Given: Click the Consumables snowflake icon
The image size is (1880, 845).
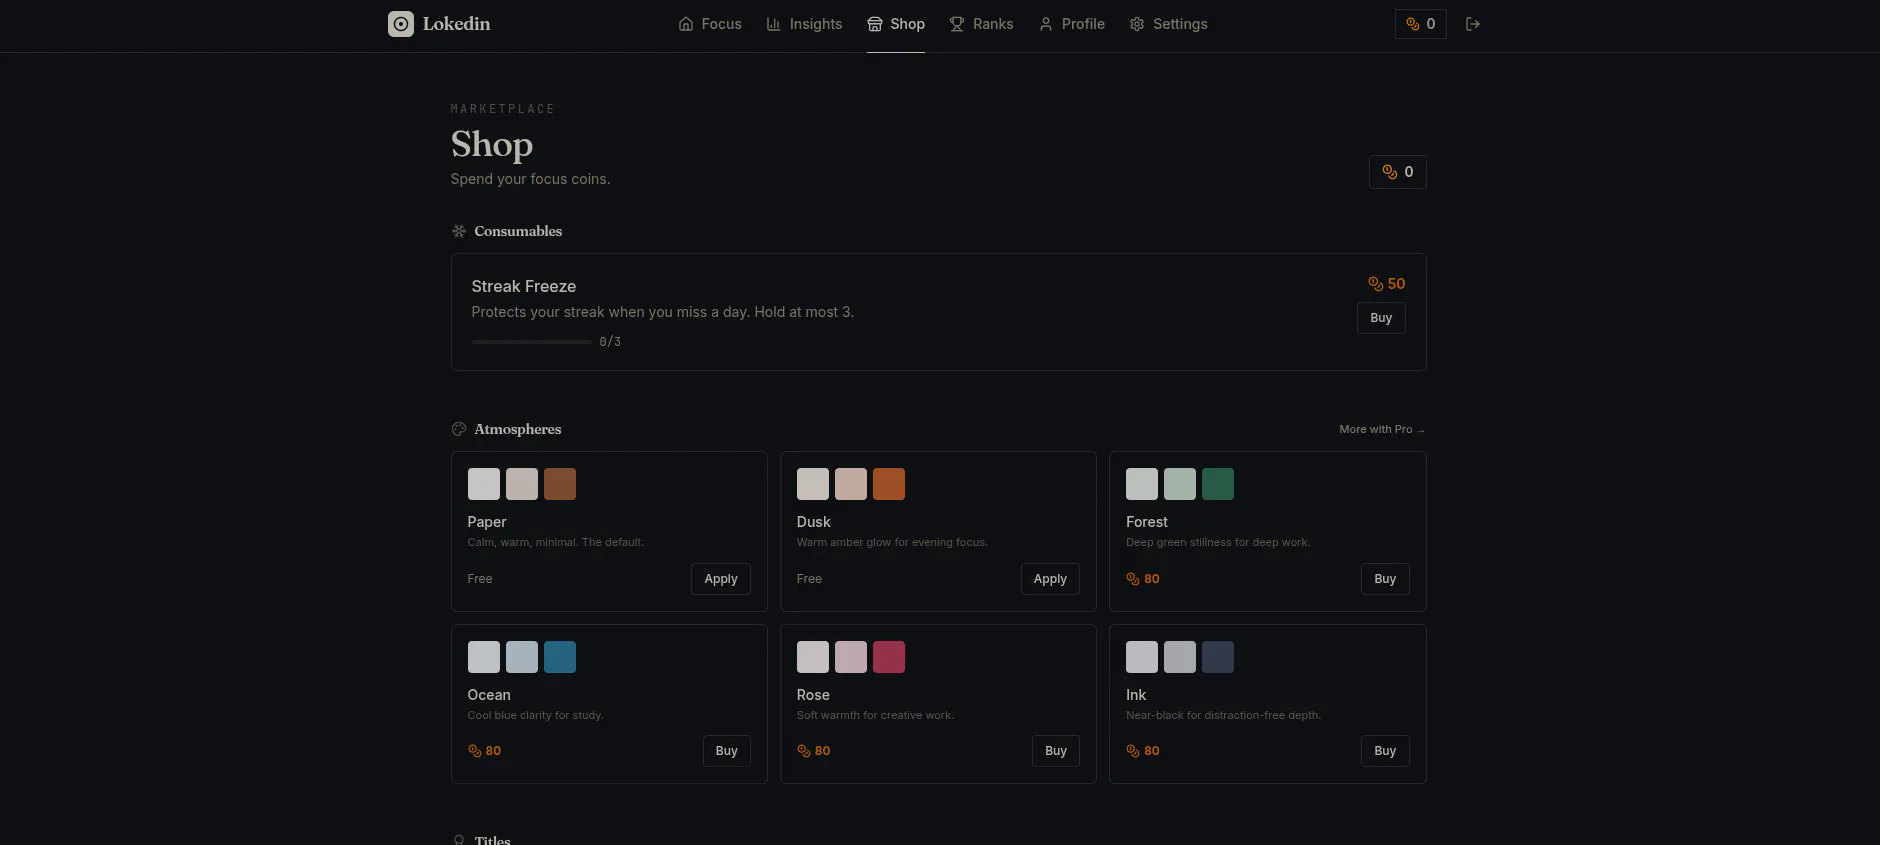Looking at the screenshot, I should [x=459, y=231].
